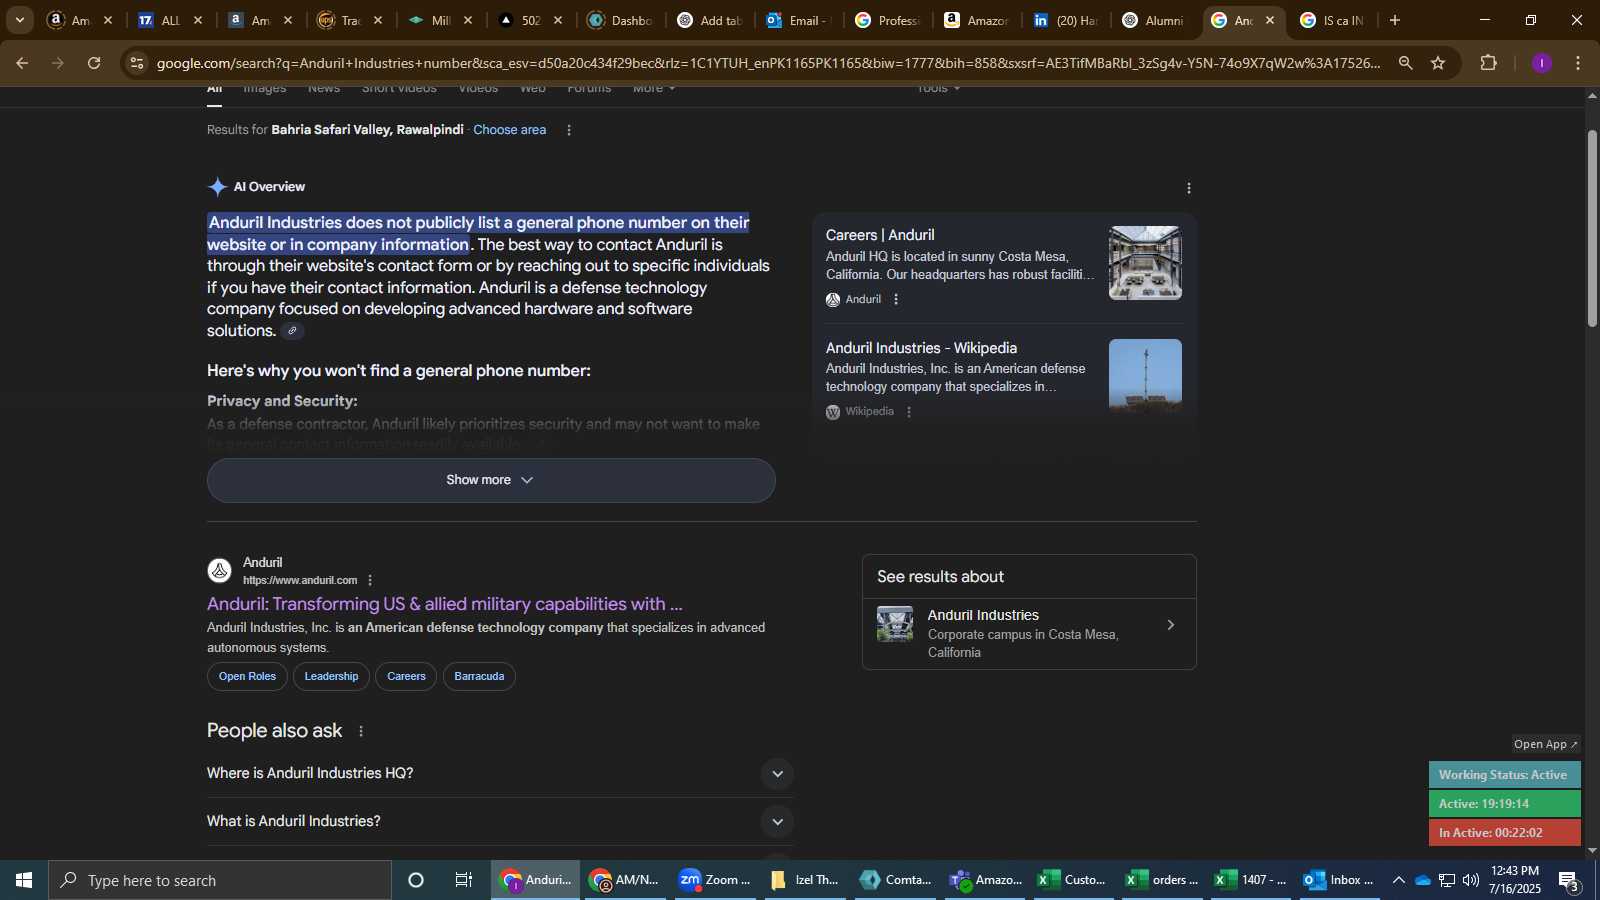Open the Barracuda sitelink chip
Screen dimensions: 1600x900
coord(479,677)
